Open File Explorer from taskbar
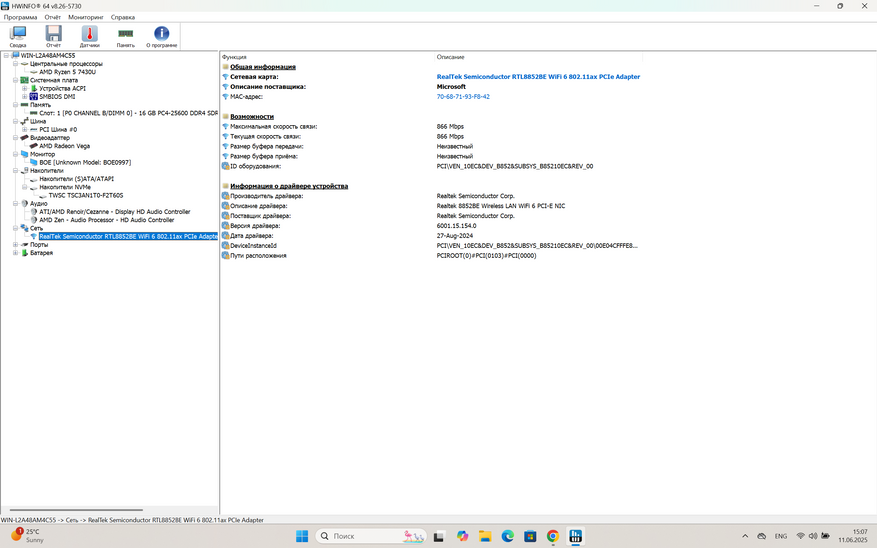Screen dimensions: 877x548 click(x=485, y=536)
